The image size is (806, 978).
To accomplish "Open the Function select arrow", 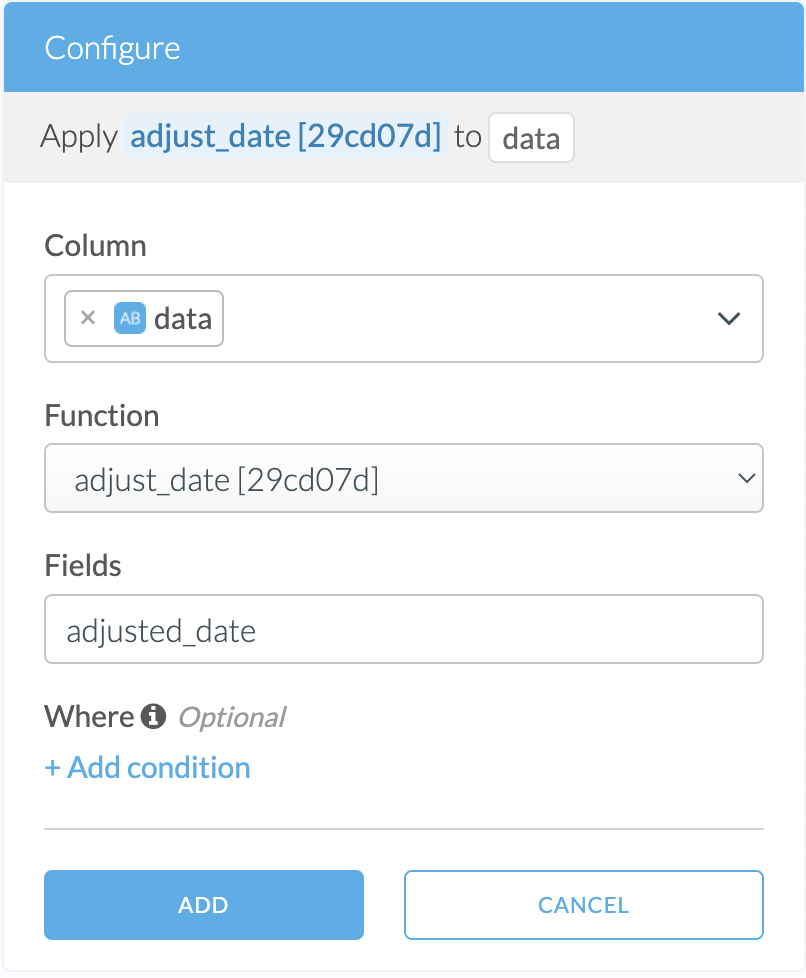I will [745, 478].
